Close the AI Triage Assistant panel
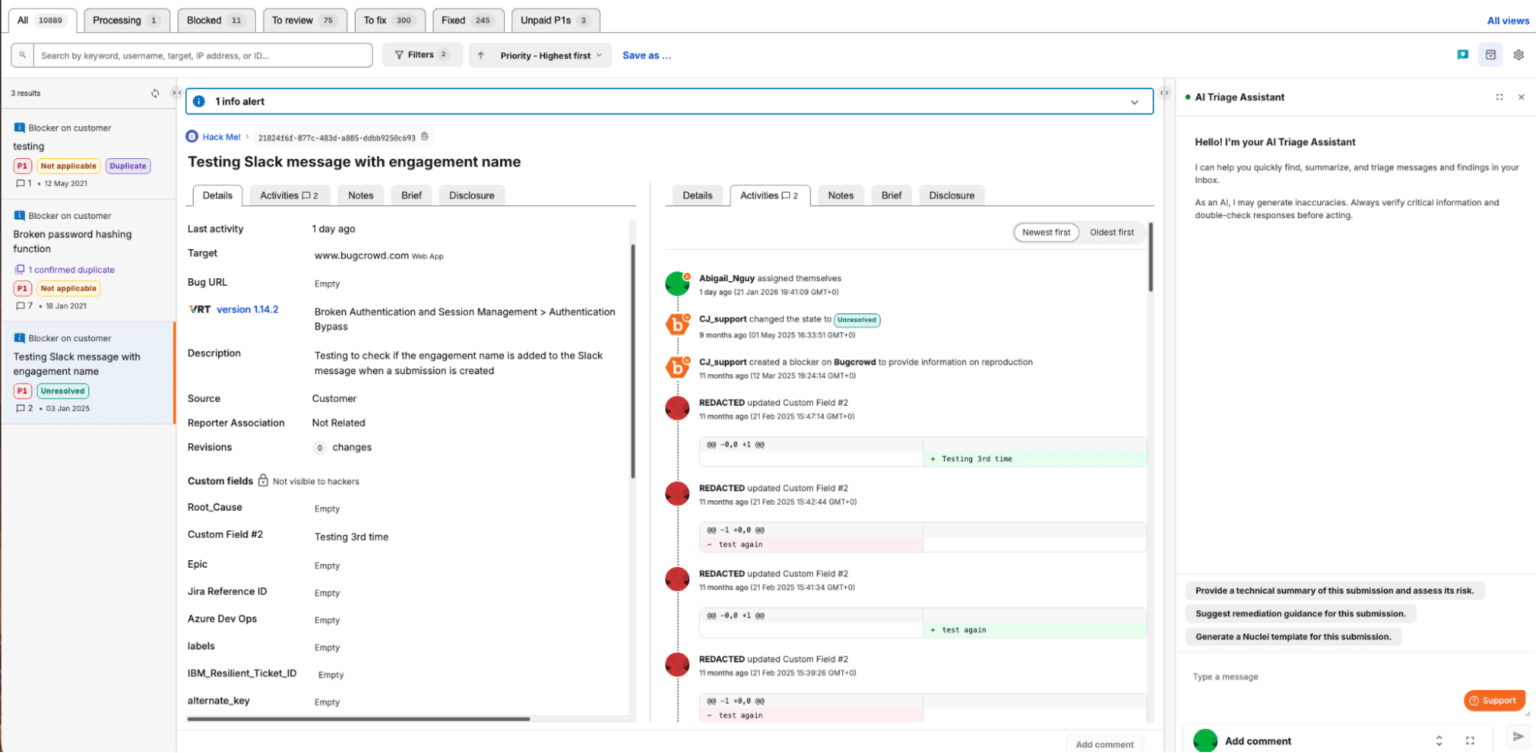This screenshot has height=753, width=1536. (x=1521, y=97)
